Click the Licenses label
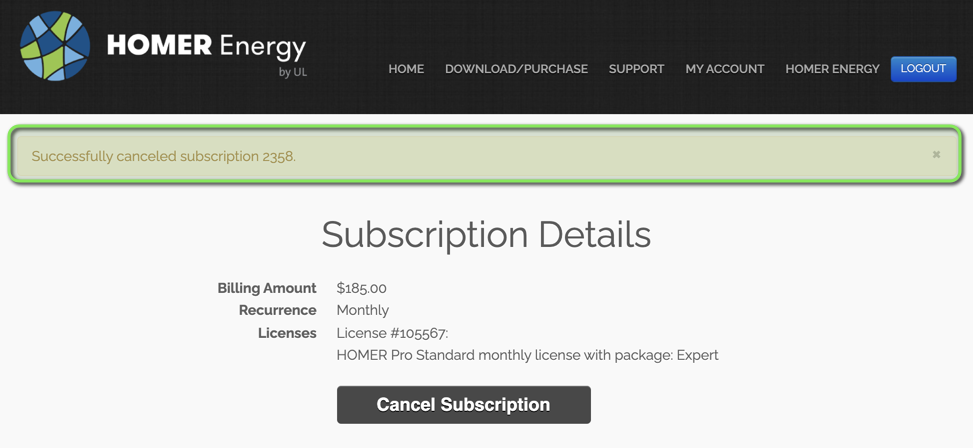The width and height of the screenshot is (973, 448). [x=287, y=333]
